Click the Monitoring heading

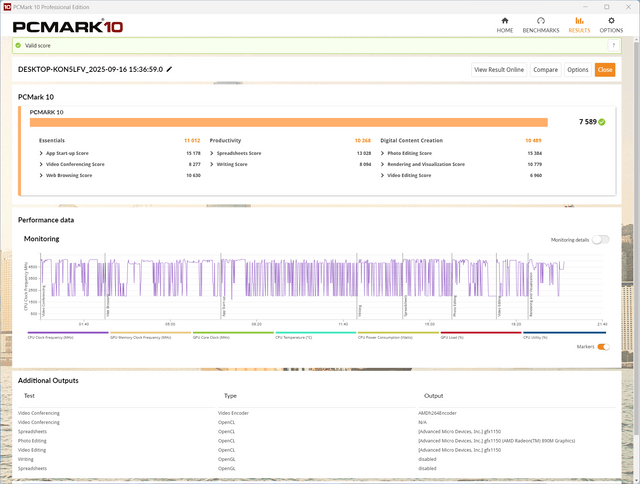coord(42,239)
